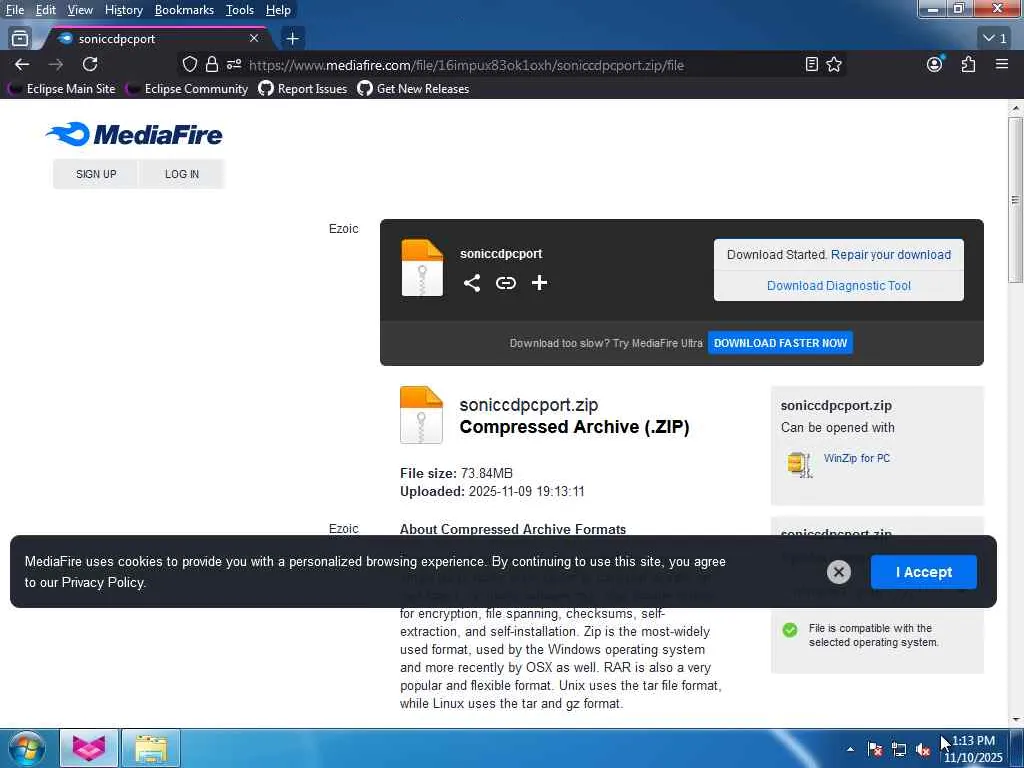Click the Uploaded 2025-11-09 date text
This screenshot has width=1024, height=768.
tap(492, 492)
